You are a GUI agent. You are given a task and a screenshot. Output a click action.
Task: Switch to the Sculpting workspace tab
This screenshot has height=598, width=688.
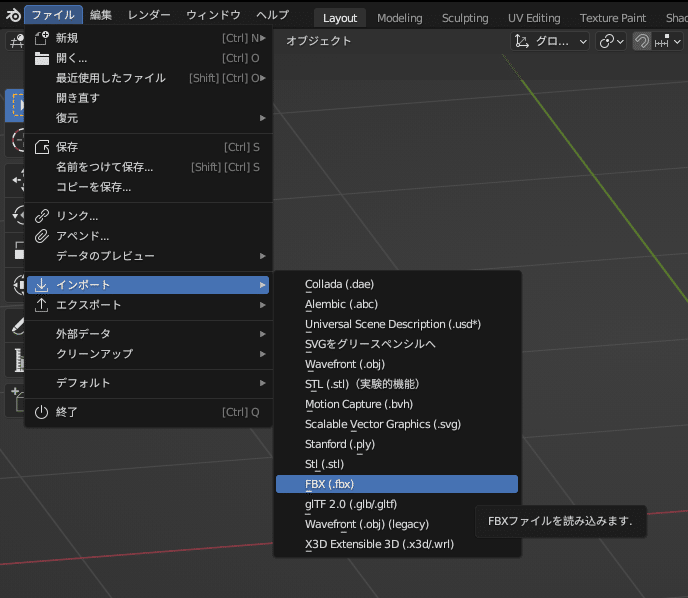(465, 18)
